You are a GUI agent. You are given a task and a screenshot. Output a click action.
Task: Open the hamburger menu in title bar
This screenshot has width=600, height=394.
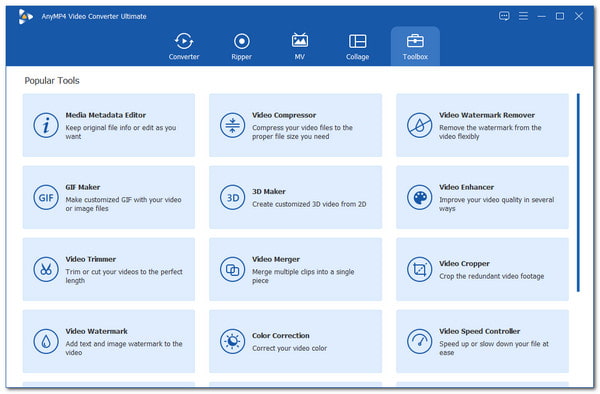pyautogui.click(x=523, y=16)
